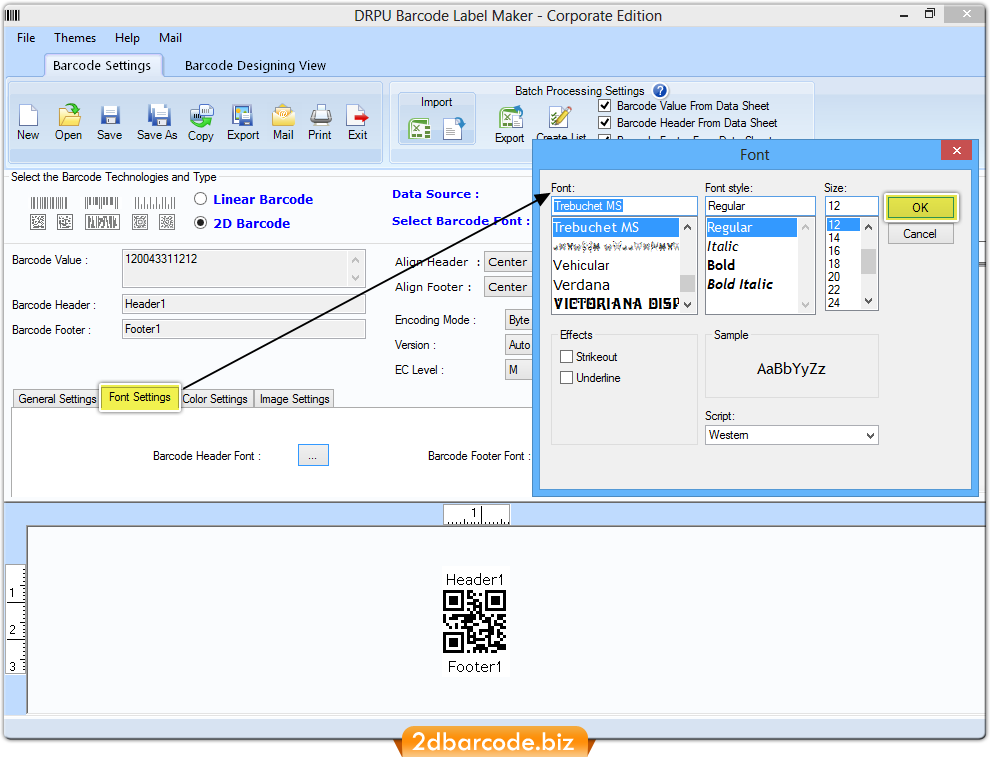Open the Themes menu
Screen dimensions: 990x757
75,38
